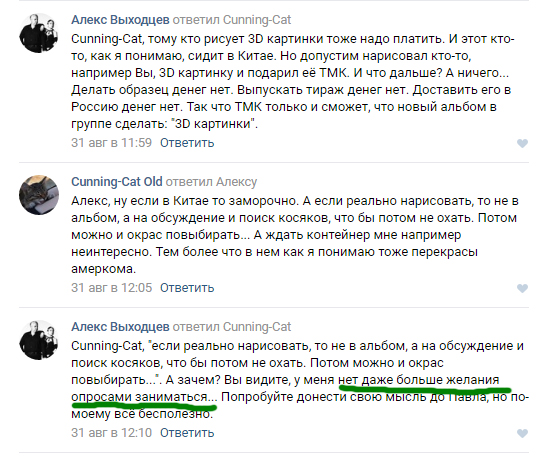Click author name Cunning-Cat Old
This screenshot has width=547, height=458.
pos(117,182)
